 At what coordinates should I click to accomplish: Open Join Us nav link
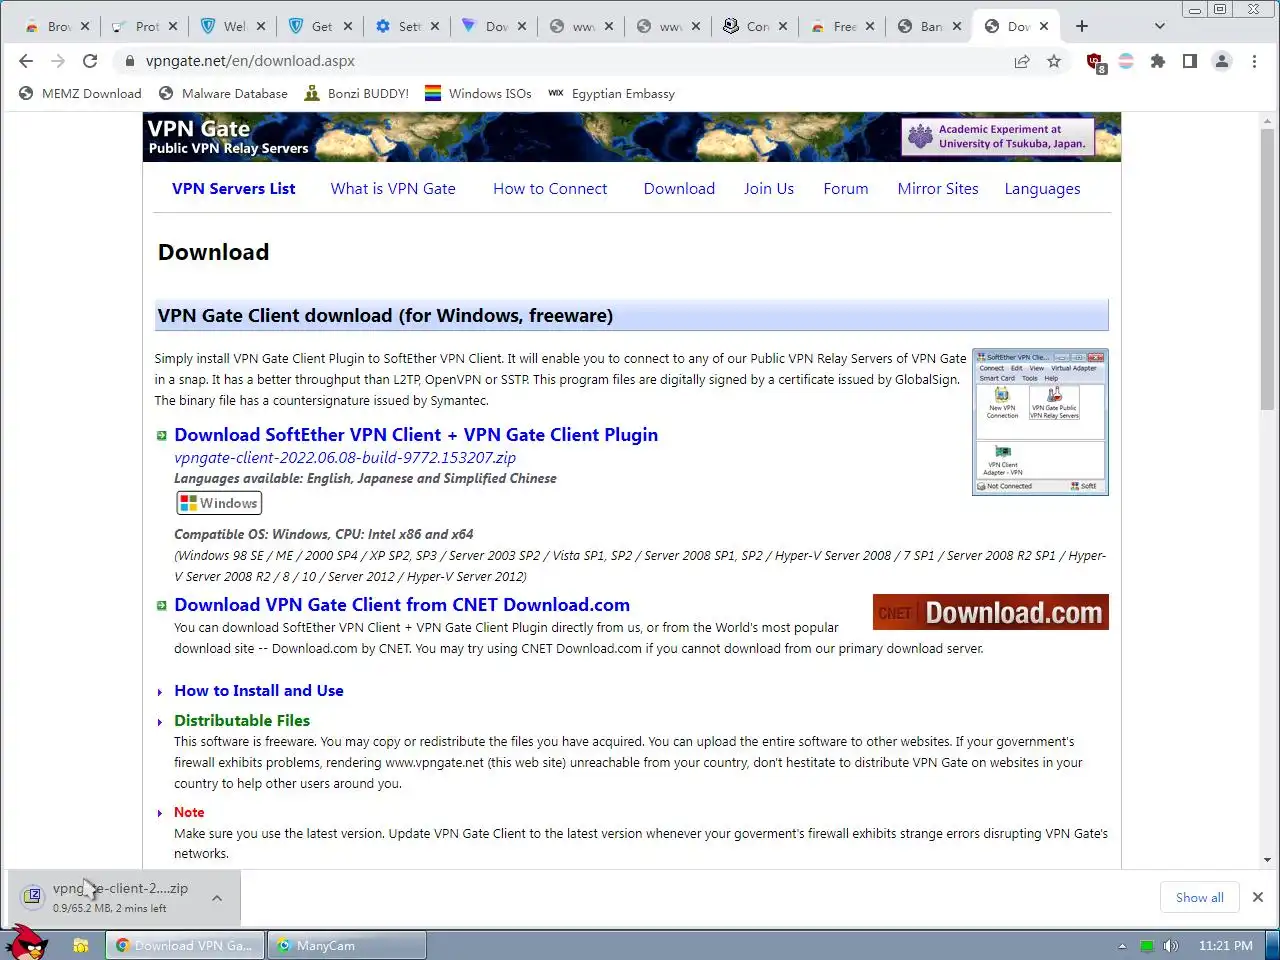click(769, 189)
